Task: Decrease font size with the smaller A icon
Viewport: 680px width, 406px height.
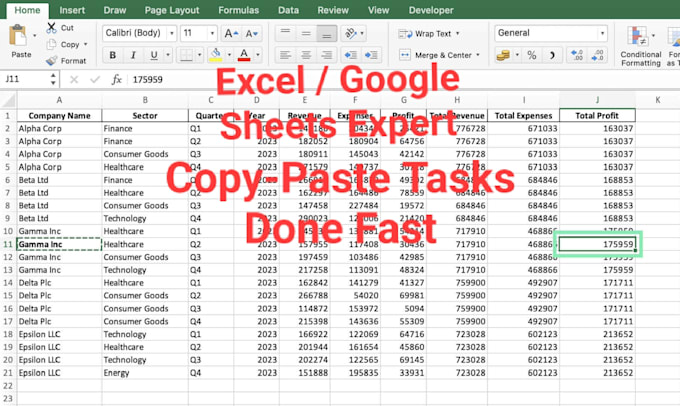Action: coord(251,33)
